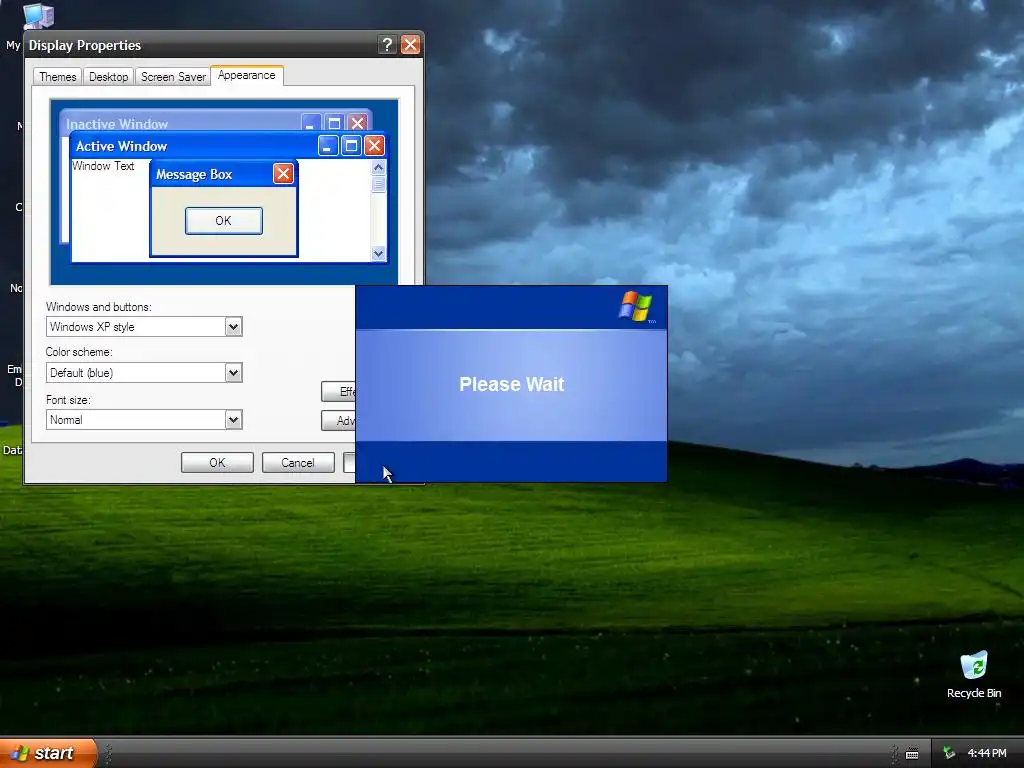The width and height of the screenshot is (1024, 768).
Task: Click the Please Wait message text
Action: [x=511, y=384]
